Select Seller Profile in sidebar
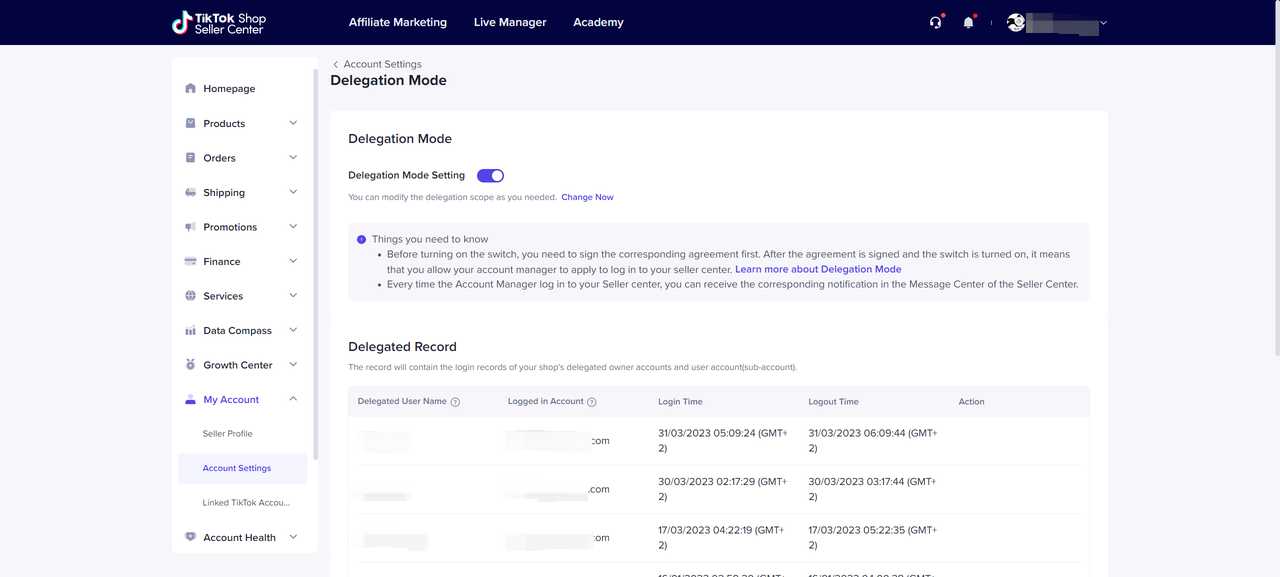Viewport: 1280px width, 577px height. pos(227,434)
